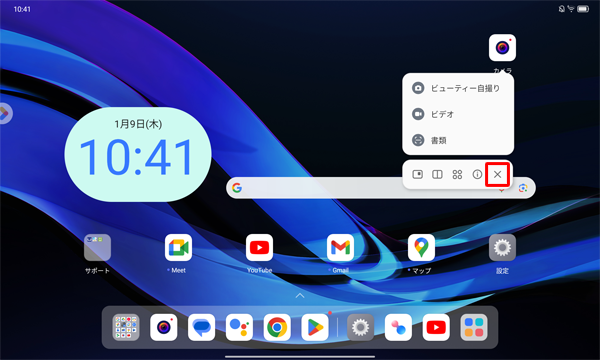
Task: Tap the side panel handle on left edge
Action: click(5, 113)
